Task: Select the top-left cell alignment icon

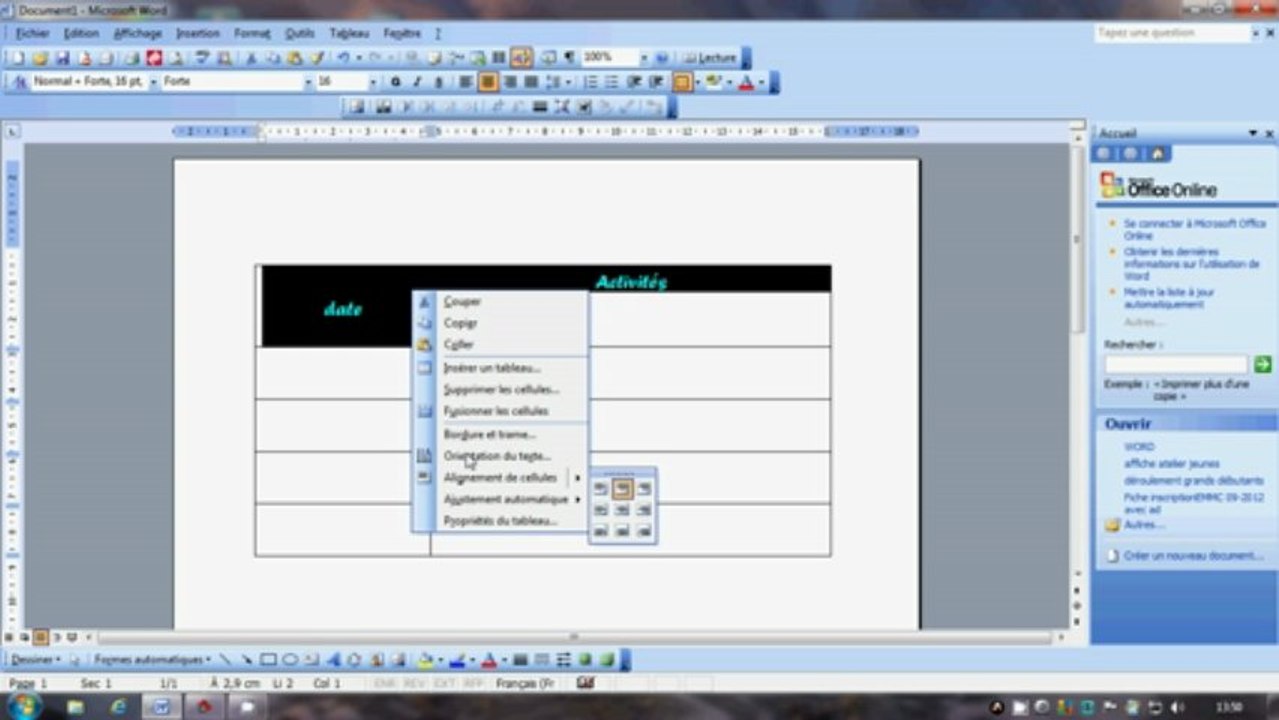Action: (600, 489)
